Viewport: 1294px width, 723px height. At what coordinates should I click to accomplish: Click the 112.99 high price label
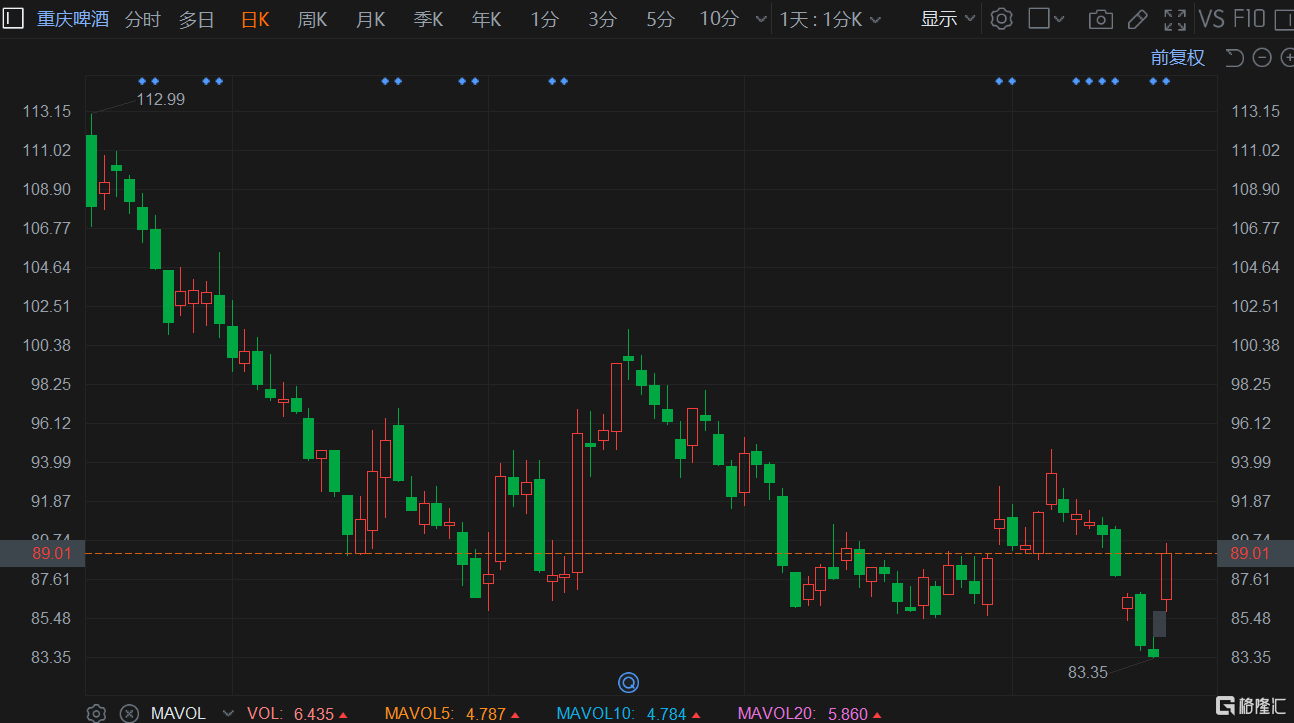tap(161, 99)
